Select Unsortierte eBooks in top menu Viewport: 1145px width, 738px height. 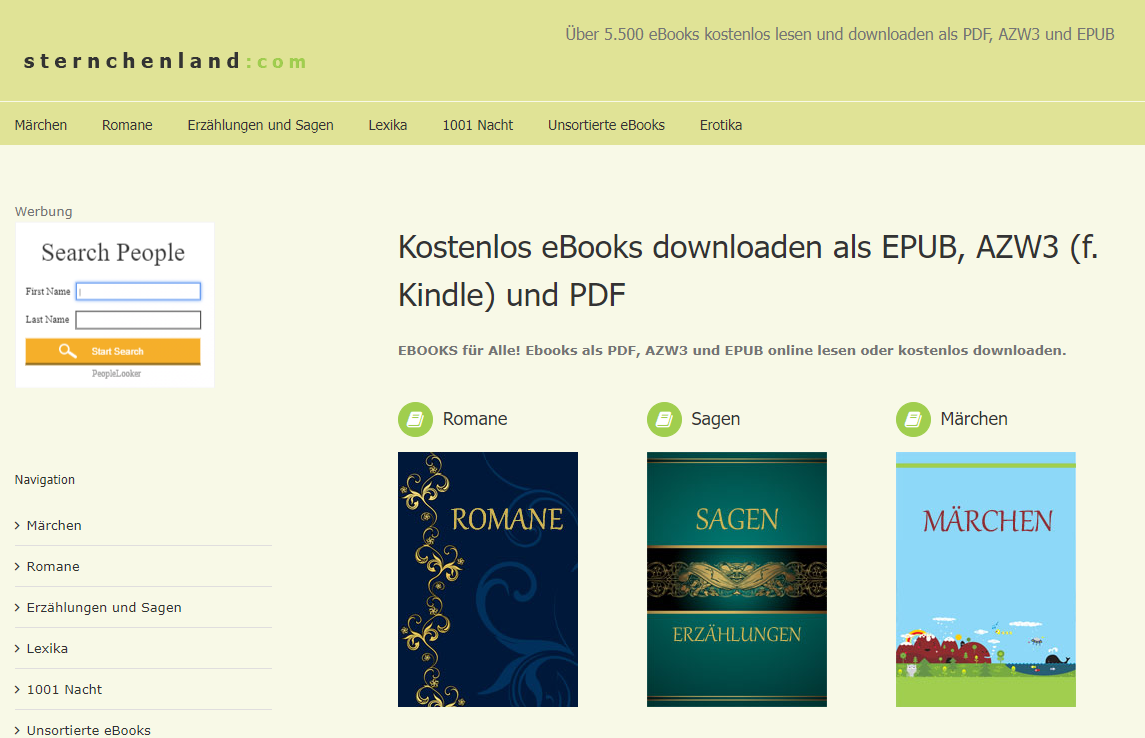click(x=606, y=125)
